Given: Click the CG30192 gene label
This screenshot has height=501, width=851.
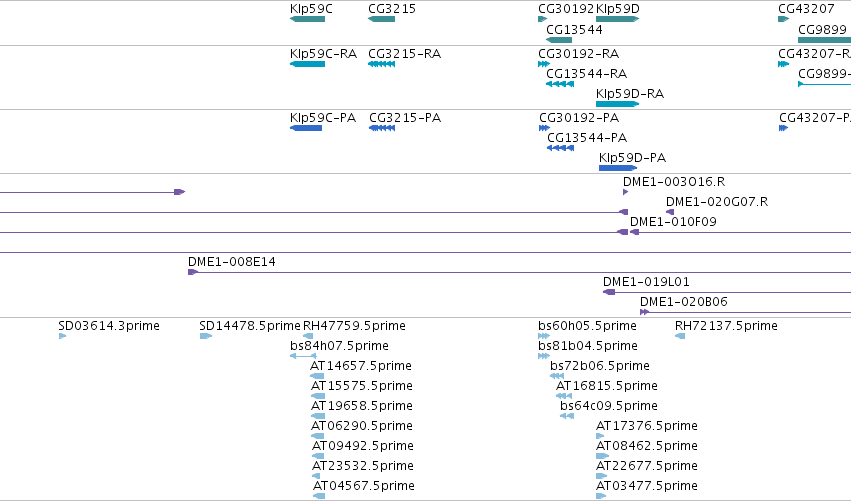Looking at the screenshot, I should [x=566, y=9].
